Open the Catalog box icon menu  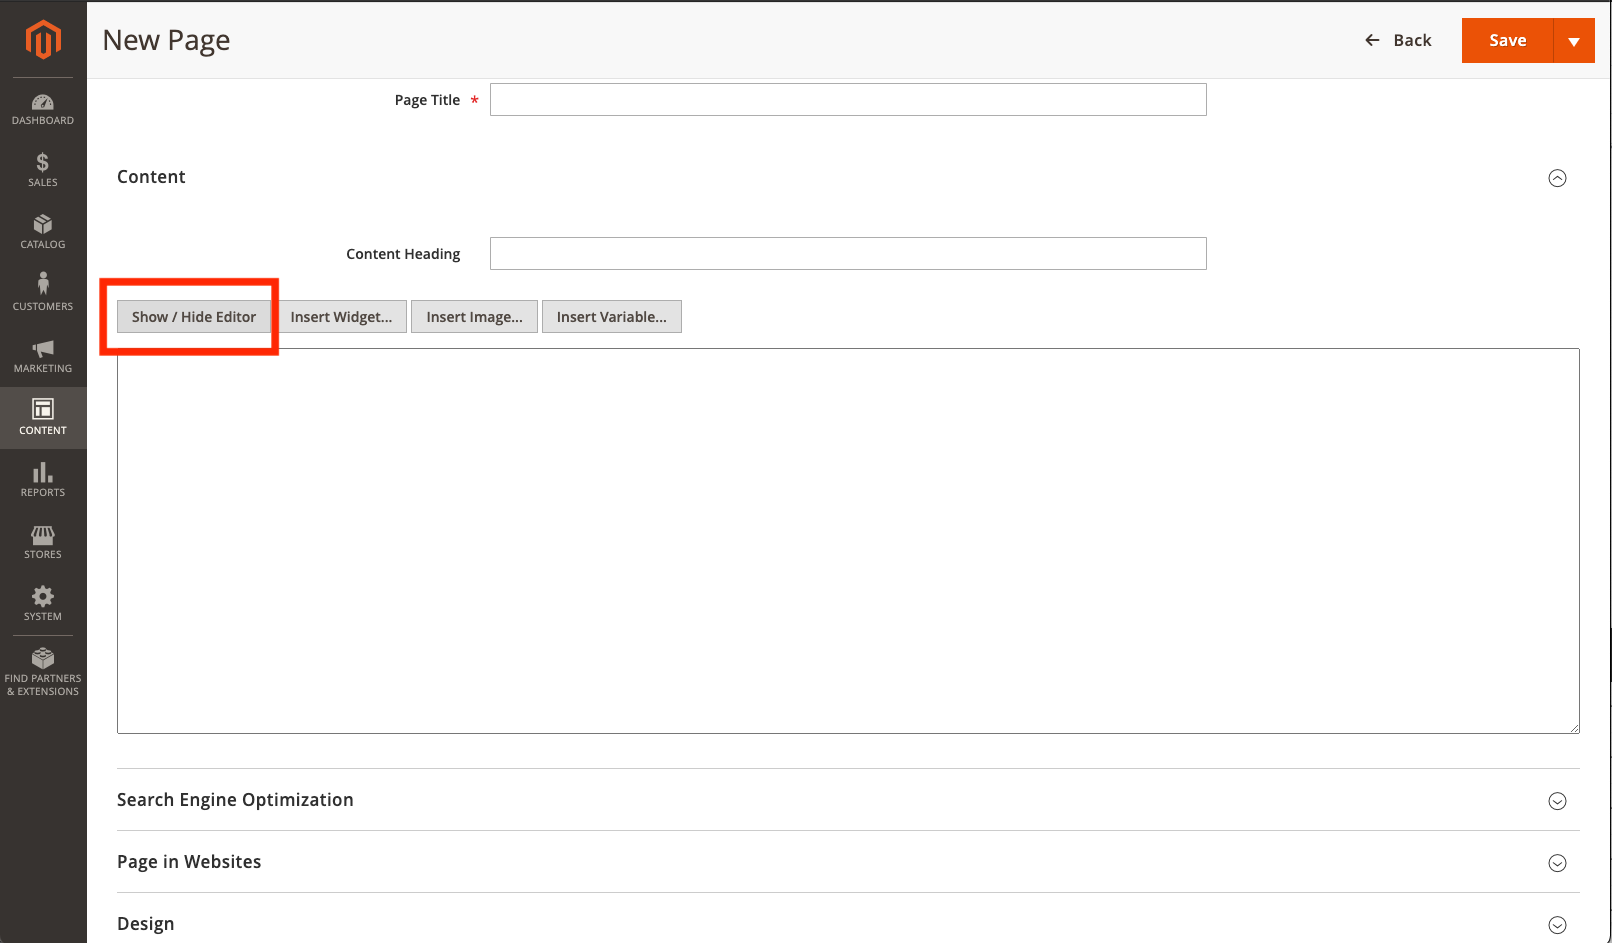43,232
